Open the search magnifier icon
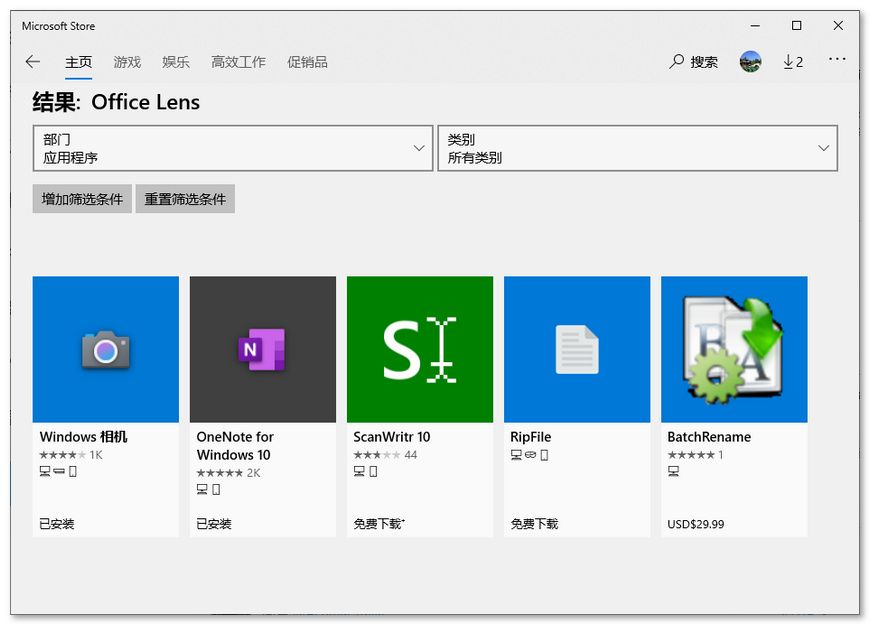Image resolution: width=871 pixels, height=626 pixels. (x=678, y=62)
